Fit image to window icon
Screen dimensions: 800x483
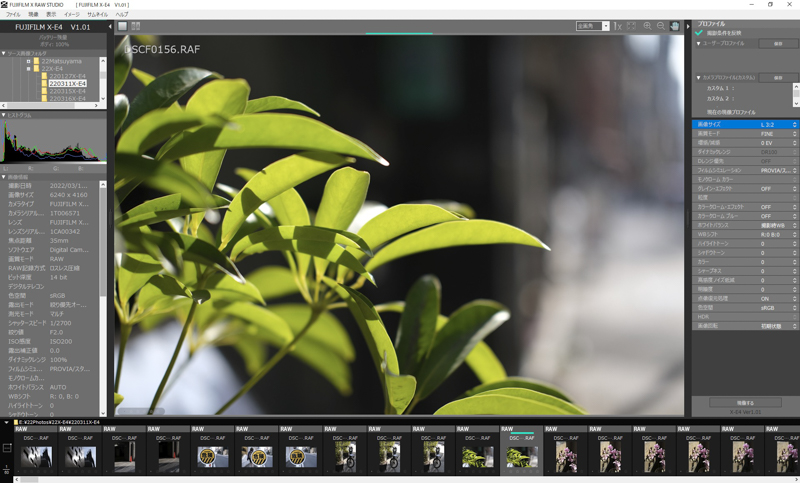coord(631,26)
